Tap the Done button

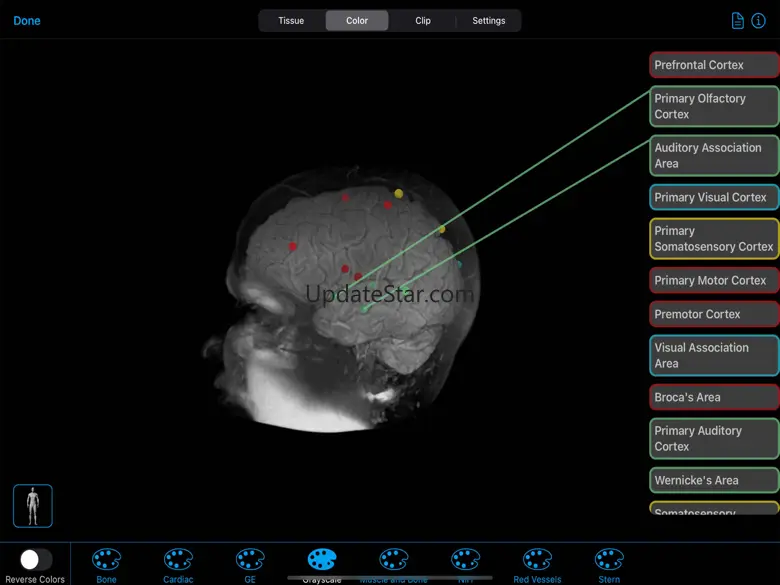[27, 21]
